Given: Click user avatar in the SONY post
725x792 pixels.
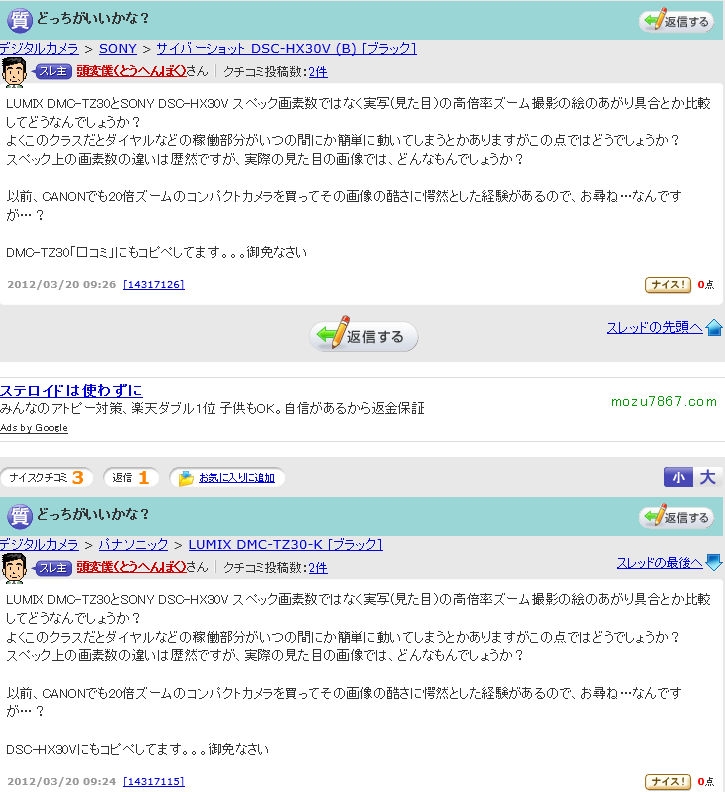Looking at the screenshot, I should click(x=14, y=72).
